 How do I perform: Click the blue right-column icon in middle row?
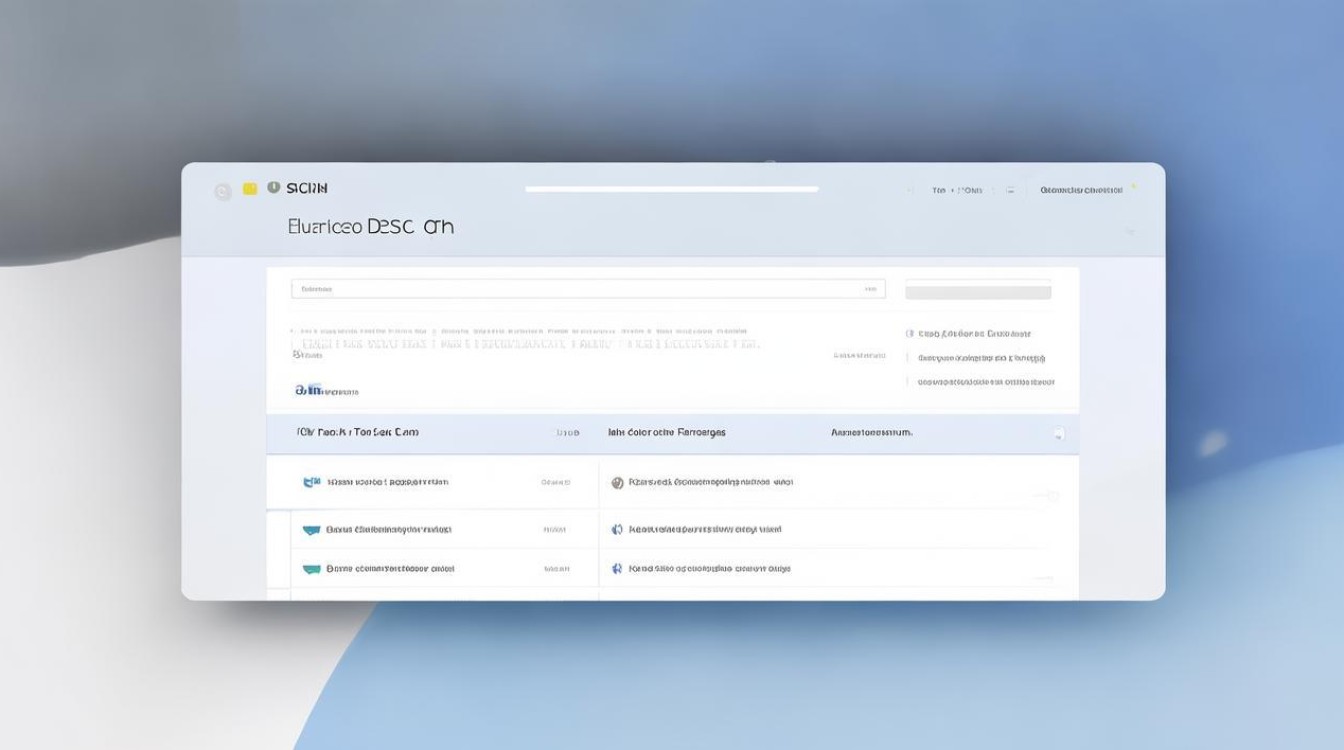tap(617, 529)
